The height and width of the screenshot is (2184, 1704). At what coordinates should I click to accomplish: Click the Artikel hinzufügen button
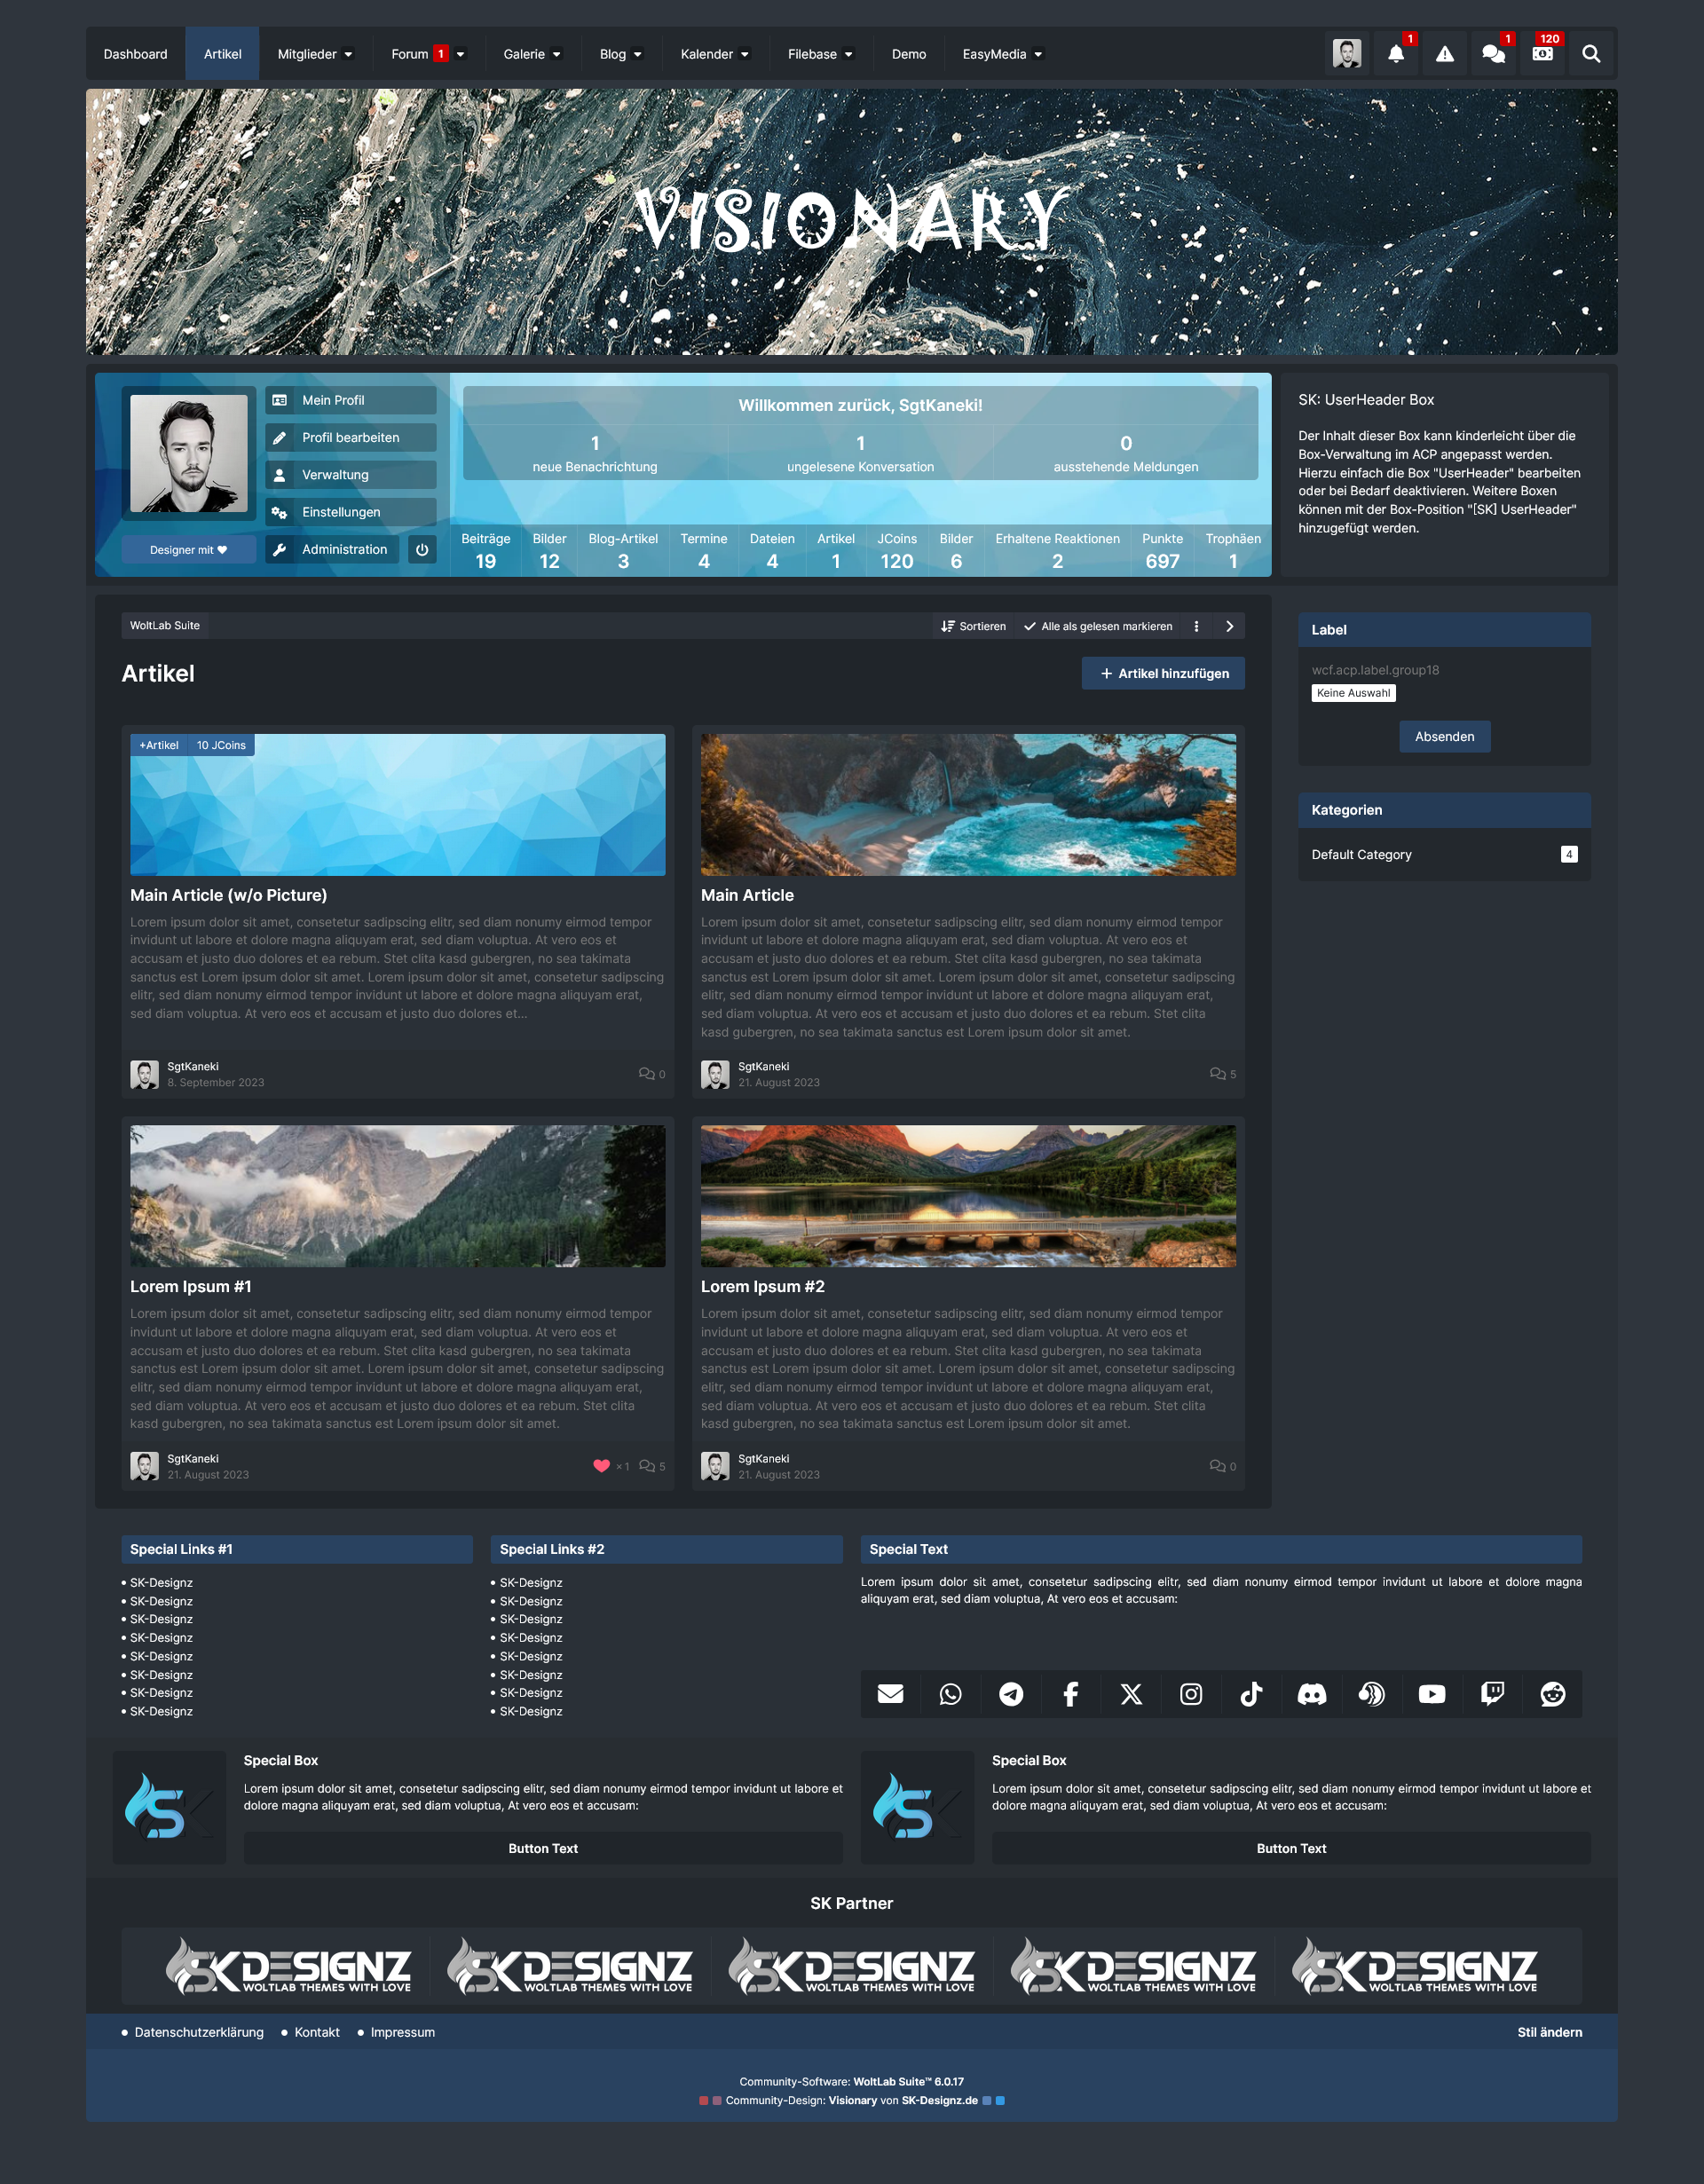1163,673
